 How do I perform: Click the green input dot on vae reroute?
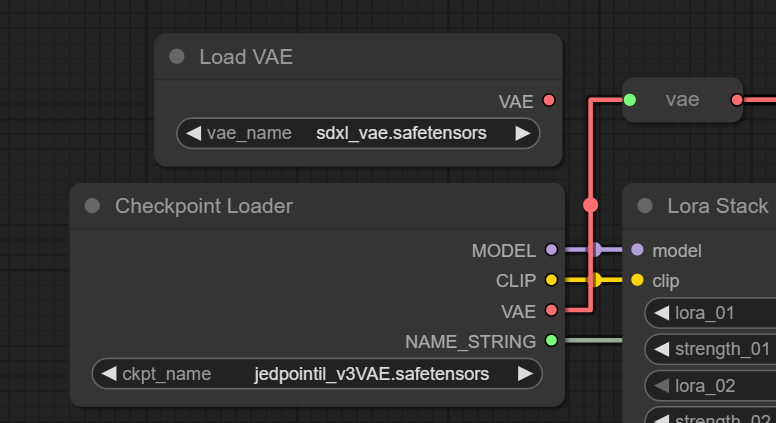point(630,100)
